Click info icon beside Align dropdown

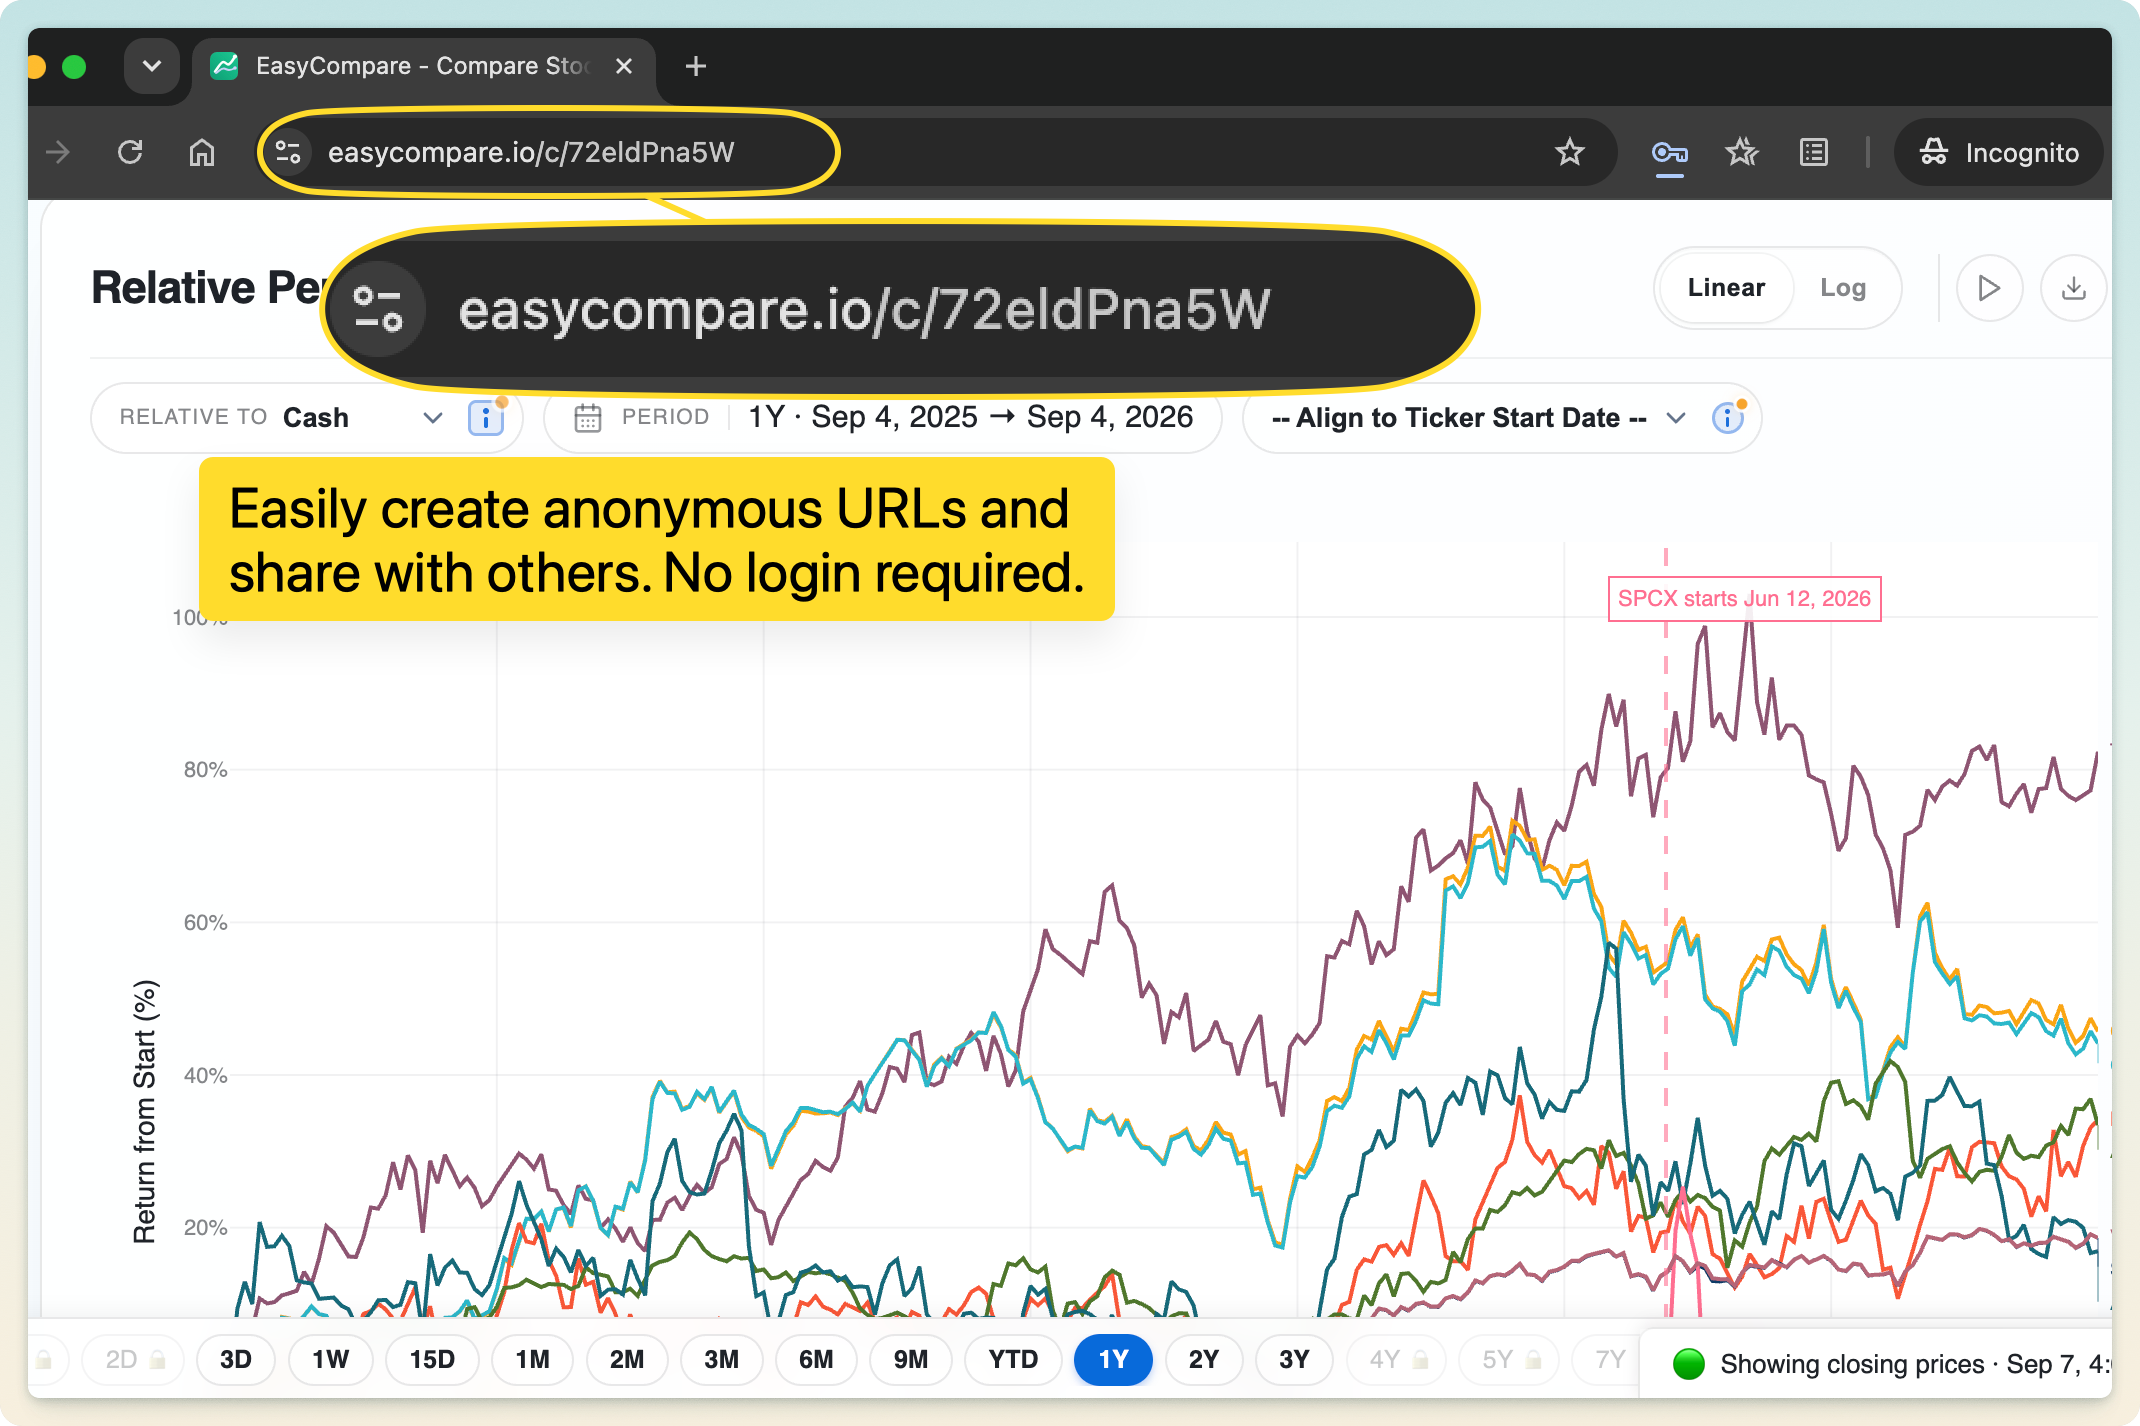pyautogui.click(x=1728, y=418)
